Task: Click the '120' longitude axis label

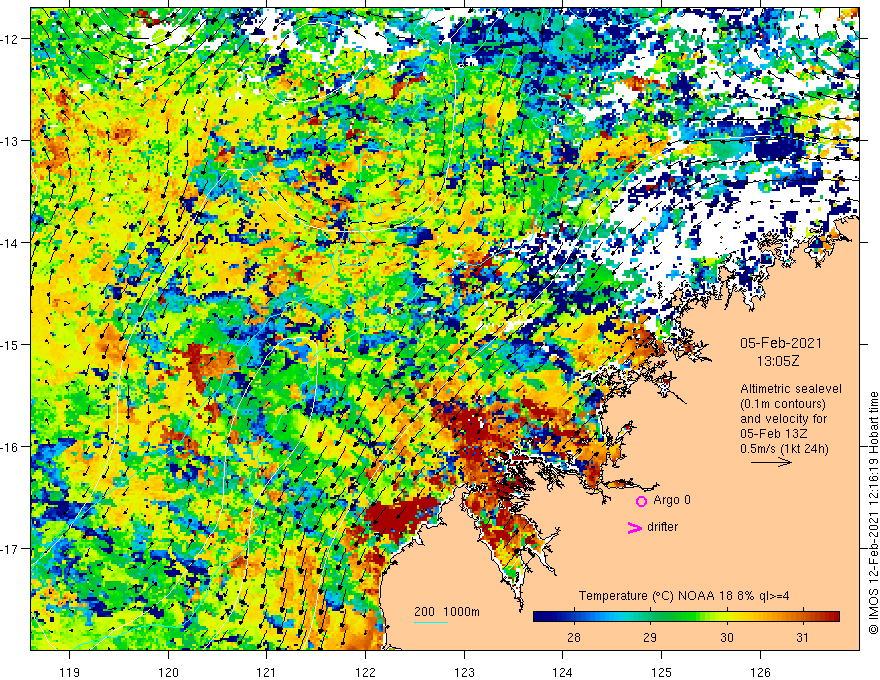Action: pos(168,673)
